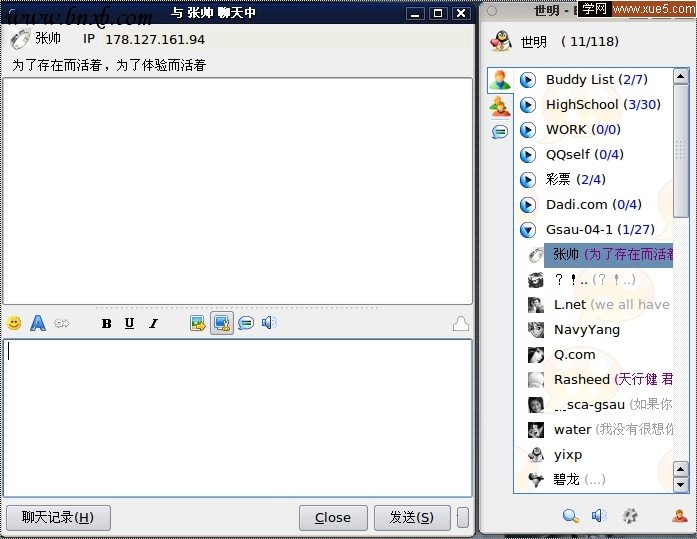Image resolution: width=697 pixels, height=539 pixels.
Task: Click the chat conversation display area
Action: pos(237,191)
